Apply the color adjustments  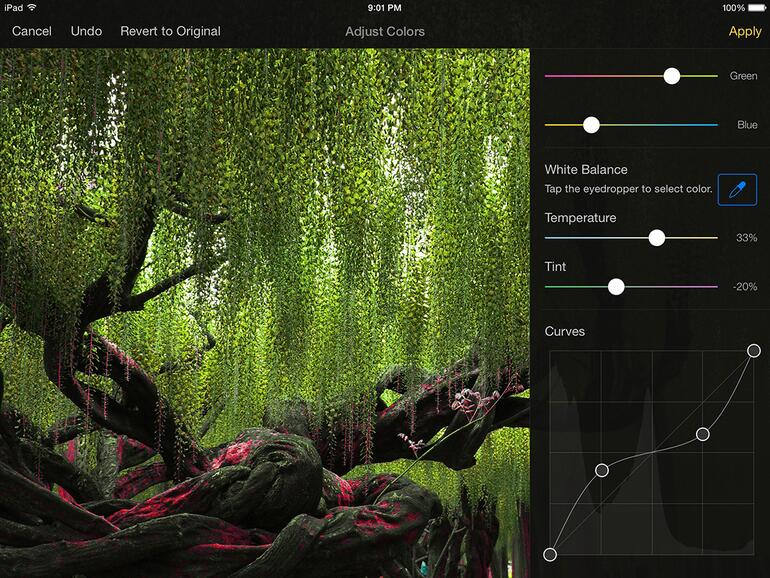(745, 31)
